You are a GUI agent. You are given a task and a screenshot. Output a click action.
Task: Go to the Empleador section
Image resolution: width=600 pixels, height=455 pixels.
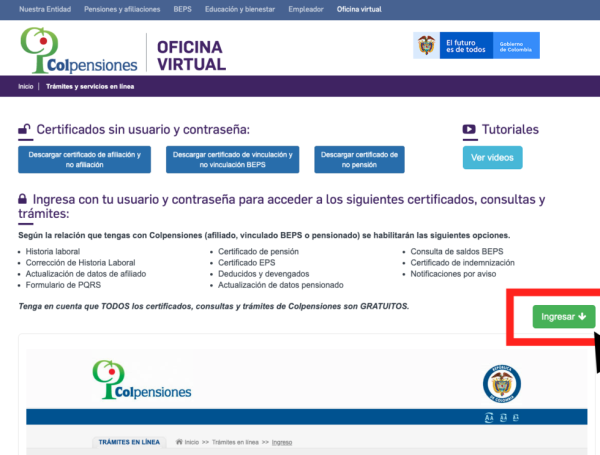pyautogui.click(x=306, y=9)
